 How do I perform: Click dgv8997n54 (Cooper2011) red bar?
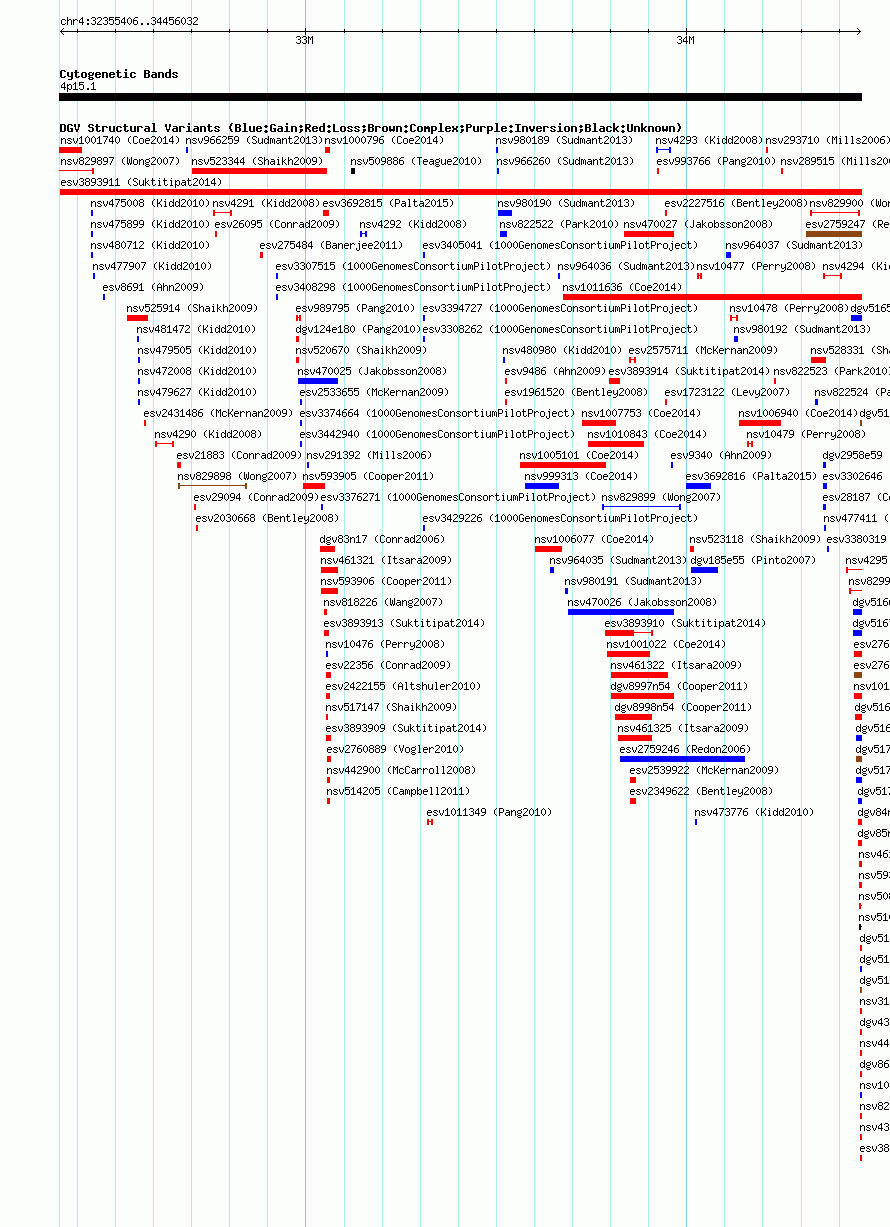[x=642, y=696]
